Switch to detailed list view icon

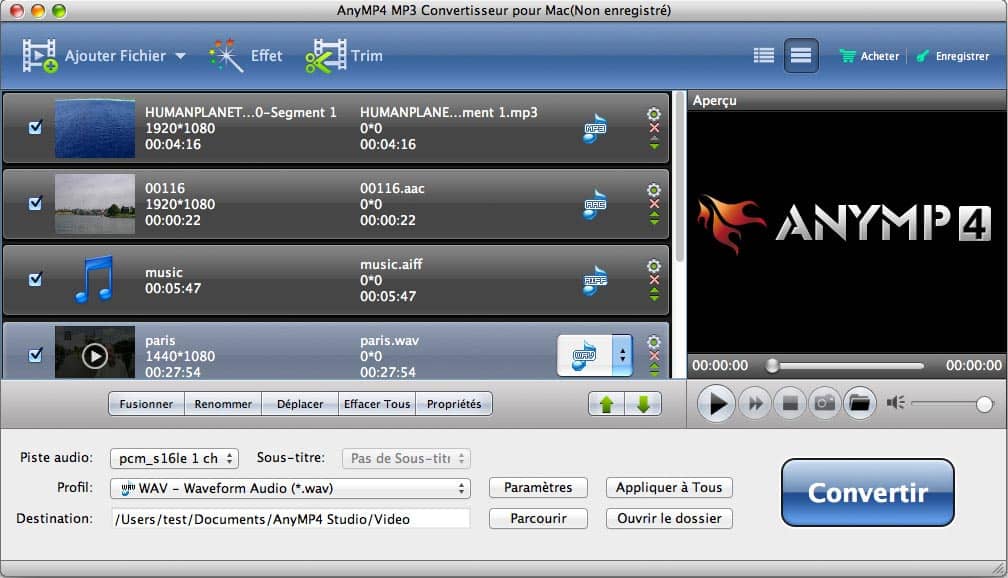(764, 56)
